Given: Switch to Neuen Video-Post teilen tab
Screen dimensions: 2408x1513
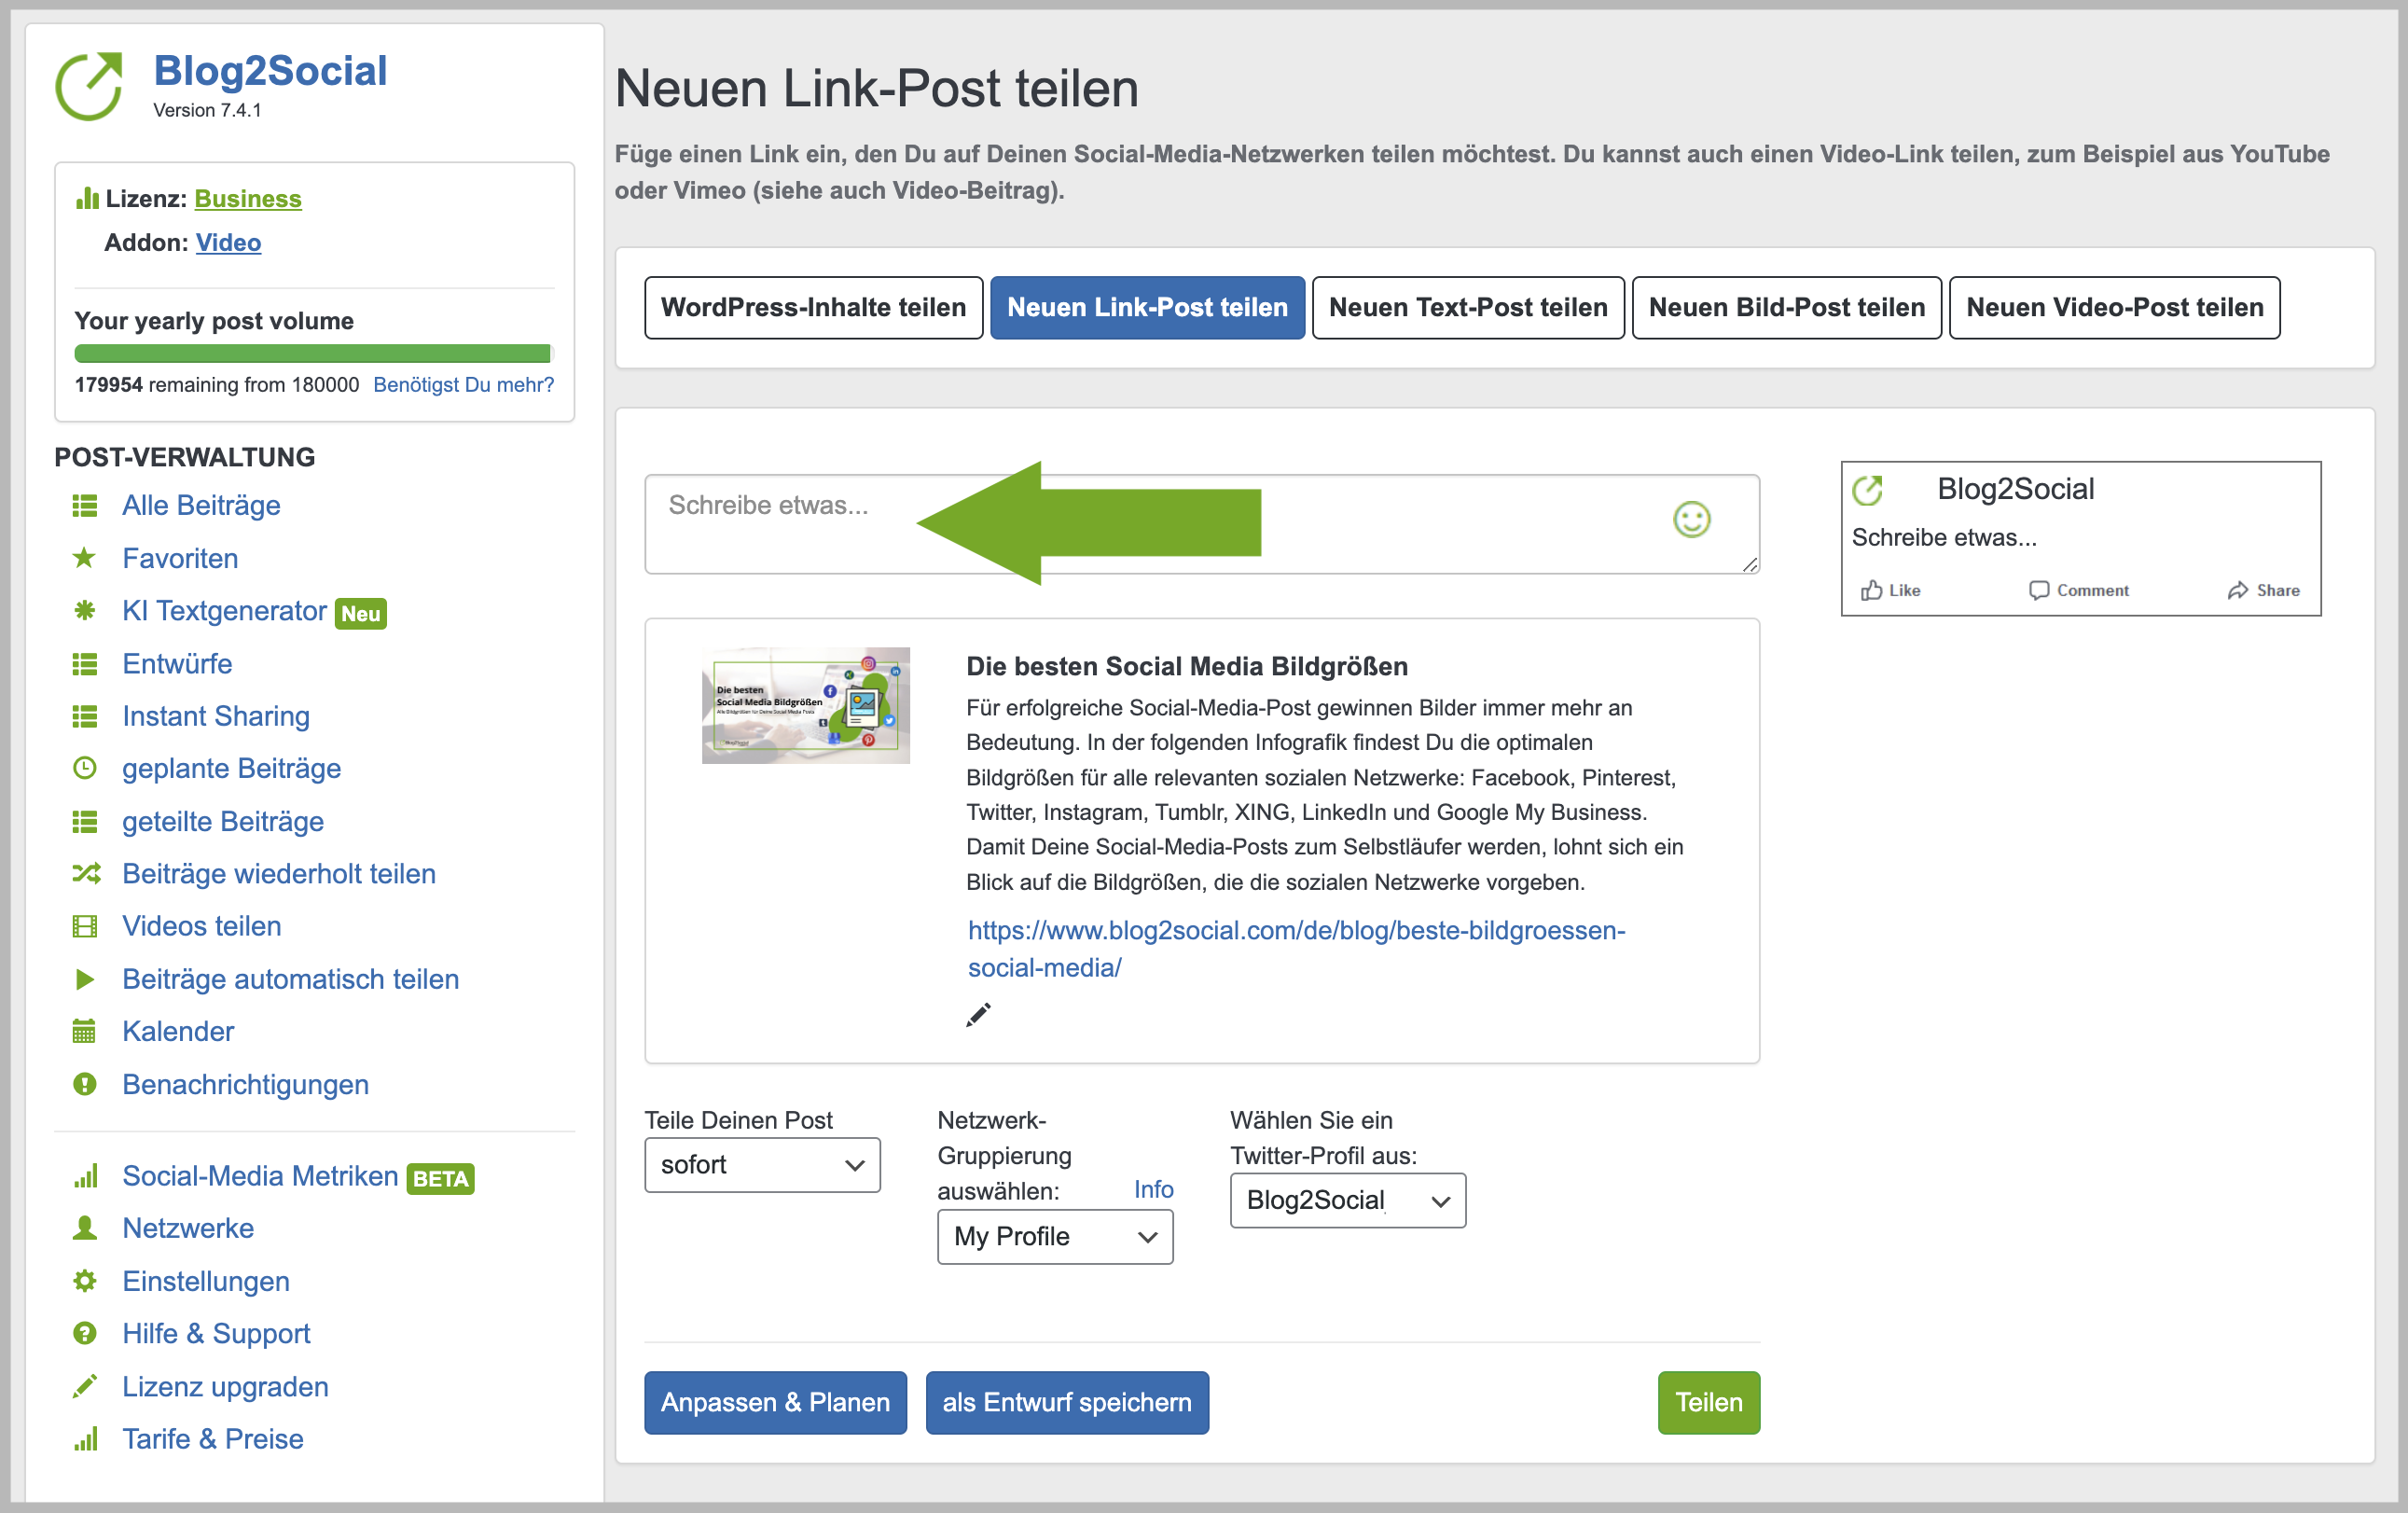Looking at the screenshot, I should point(2114,307).
